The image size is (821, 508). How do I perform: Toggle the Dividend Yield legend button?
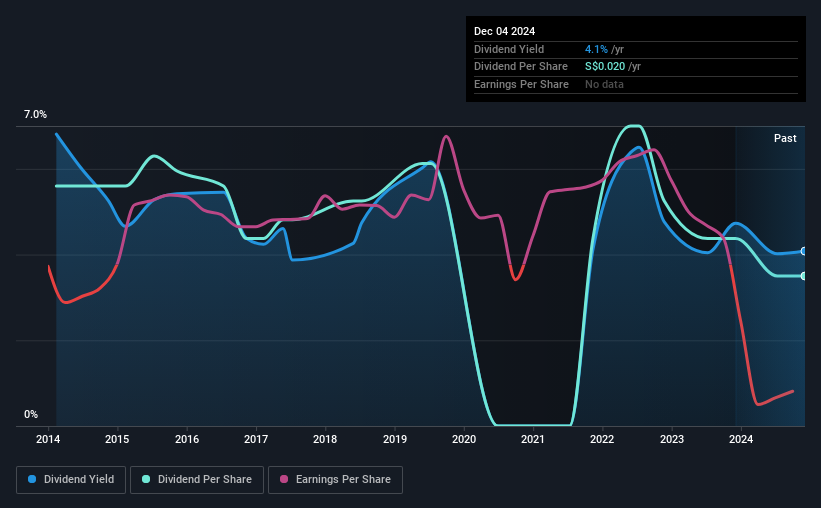[71, 480]
